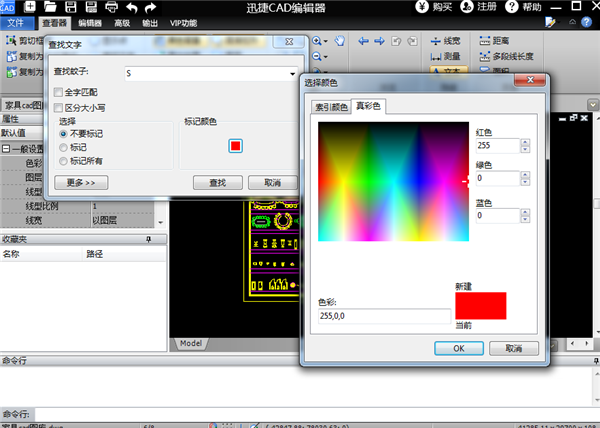Screen dimensions: 600x428
Task: Select the 测量 measure tool
Action: [x=445, y=57]
